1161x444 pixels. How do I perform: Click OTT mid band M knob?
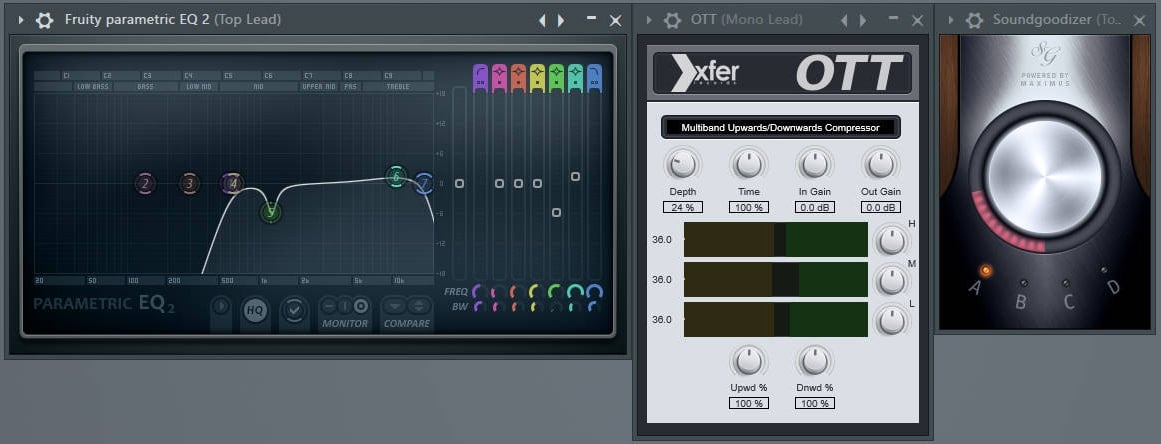891,280
